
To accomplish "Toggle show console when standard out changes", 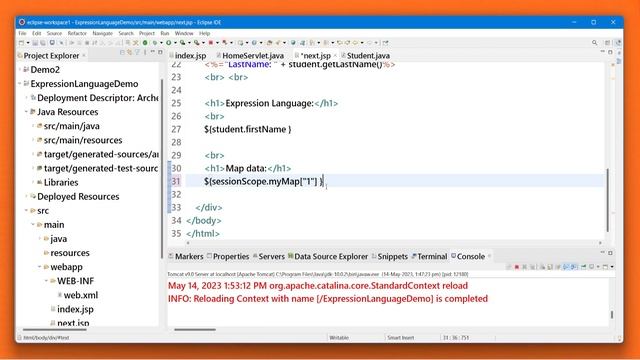I will tap(566, 267).
